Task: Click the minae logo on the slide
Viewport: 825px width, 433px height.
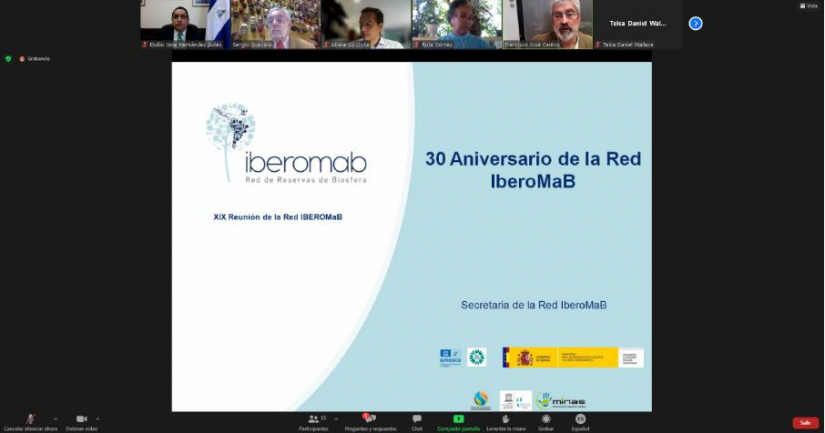Action: click(561, 401)
